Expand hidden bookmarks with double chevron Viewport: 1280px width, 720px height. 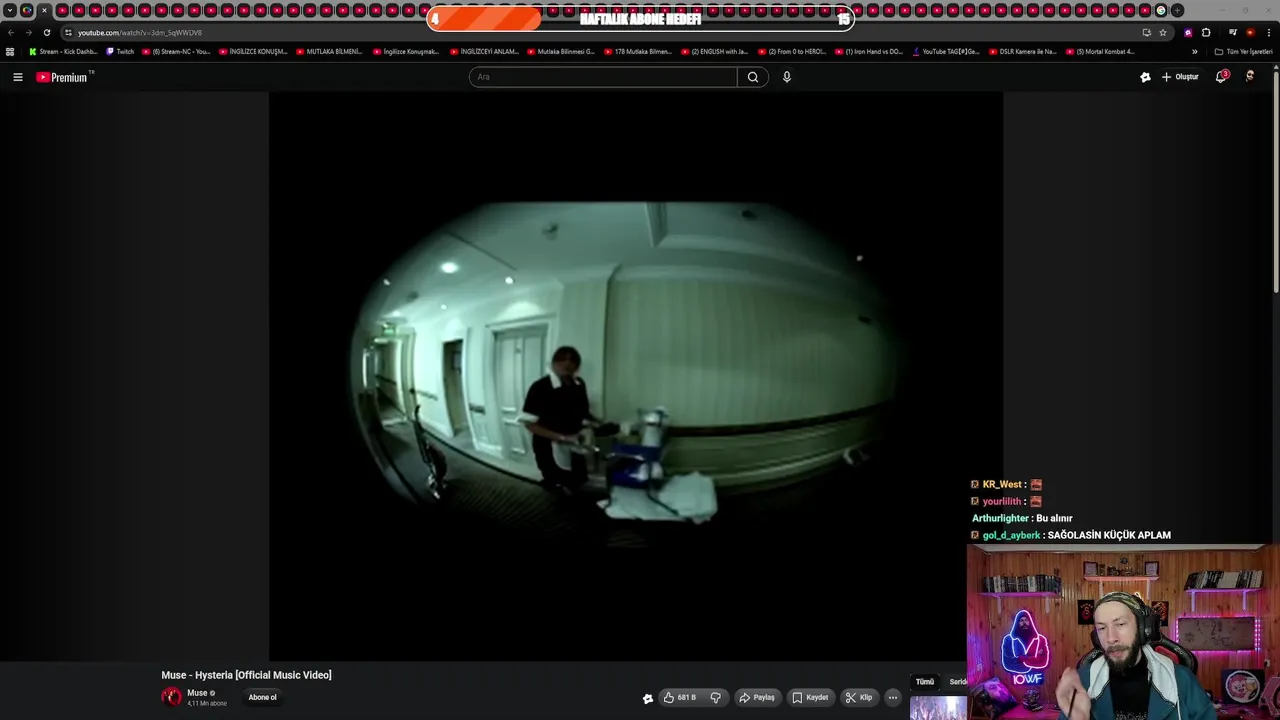[1194, 51]
